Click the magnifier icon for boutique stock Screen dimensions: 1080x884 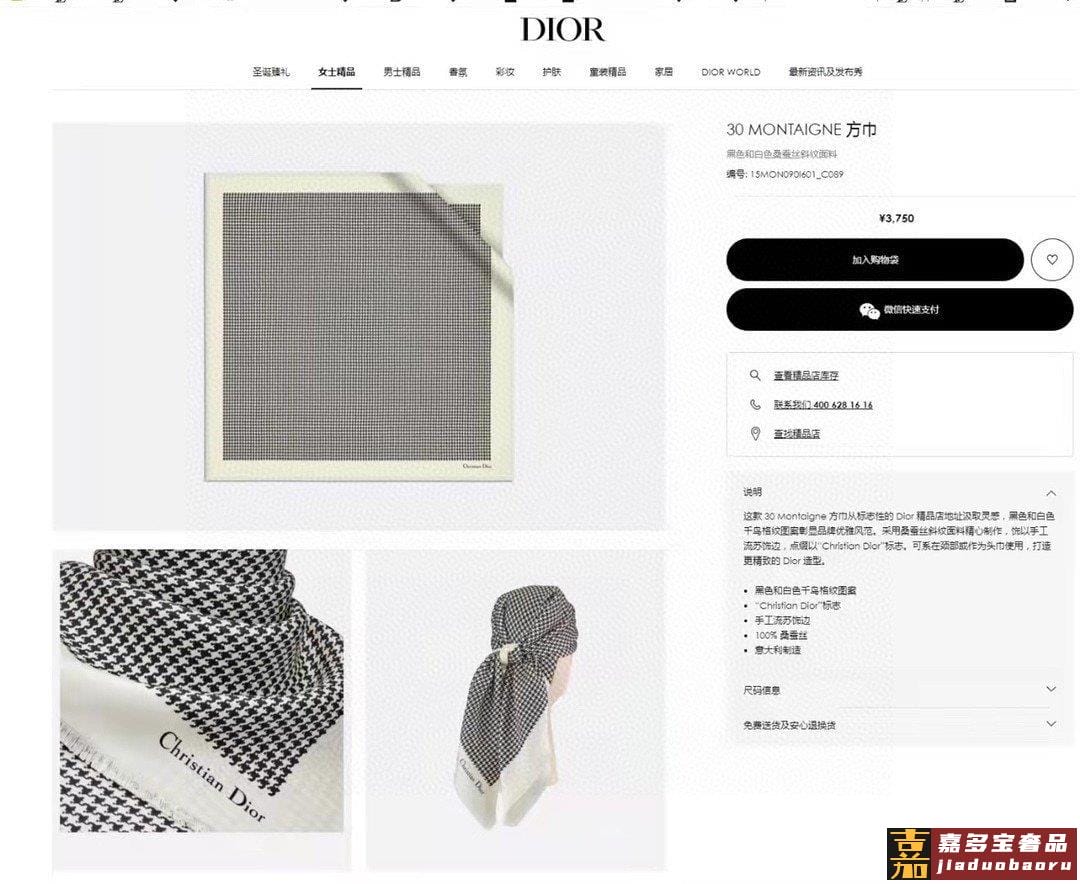click(755, 375)
